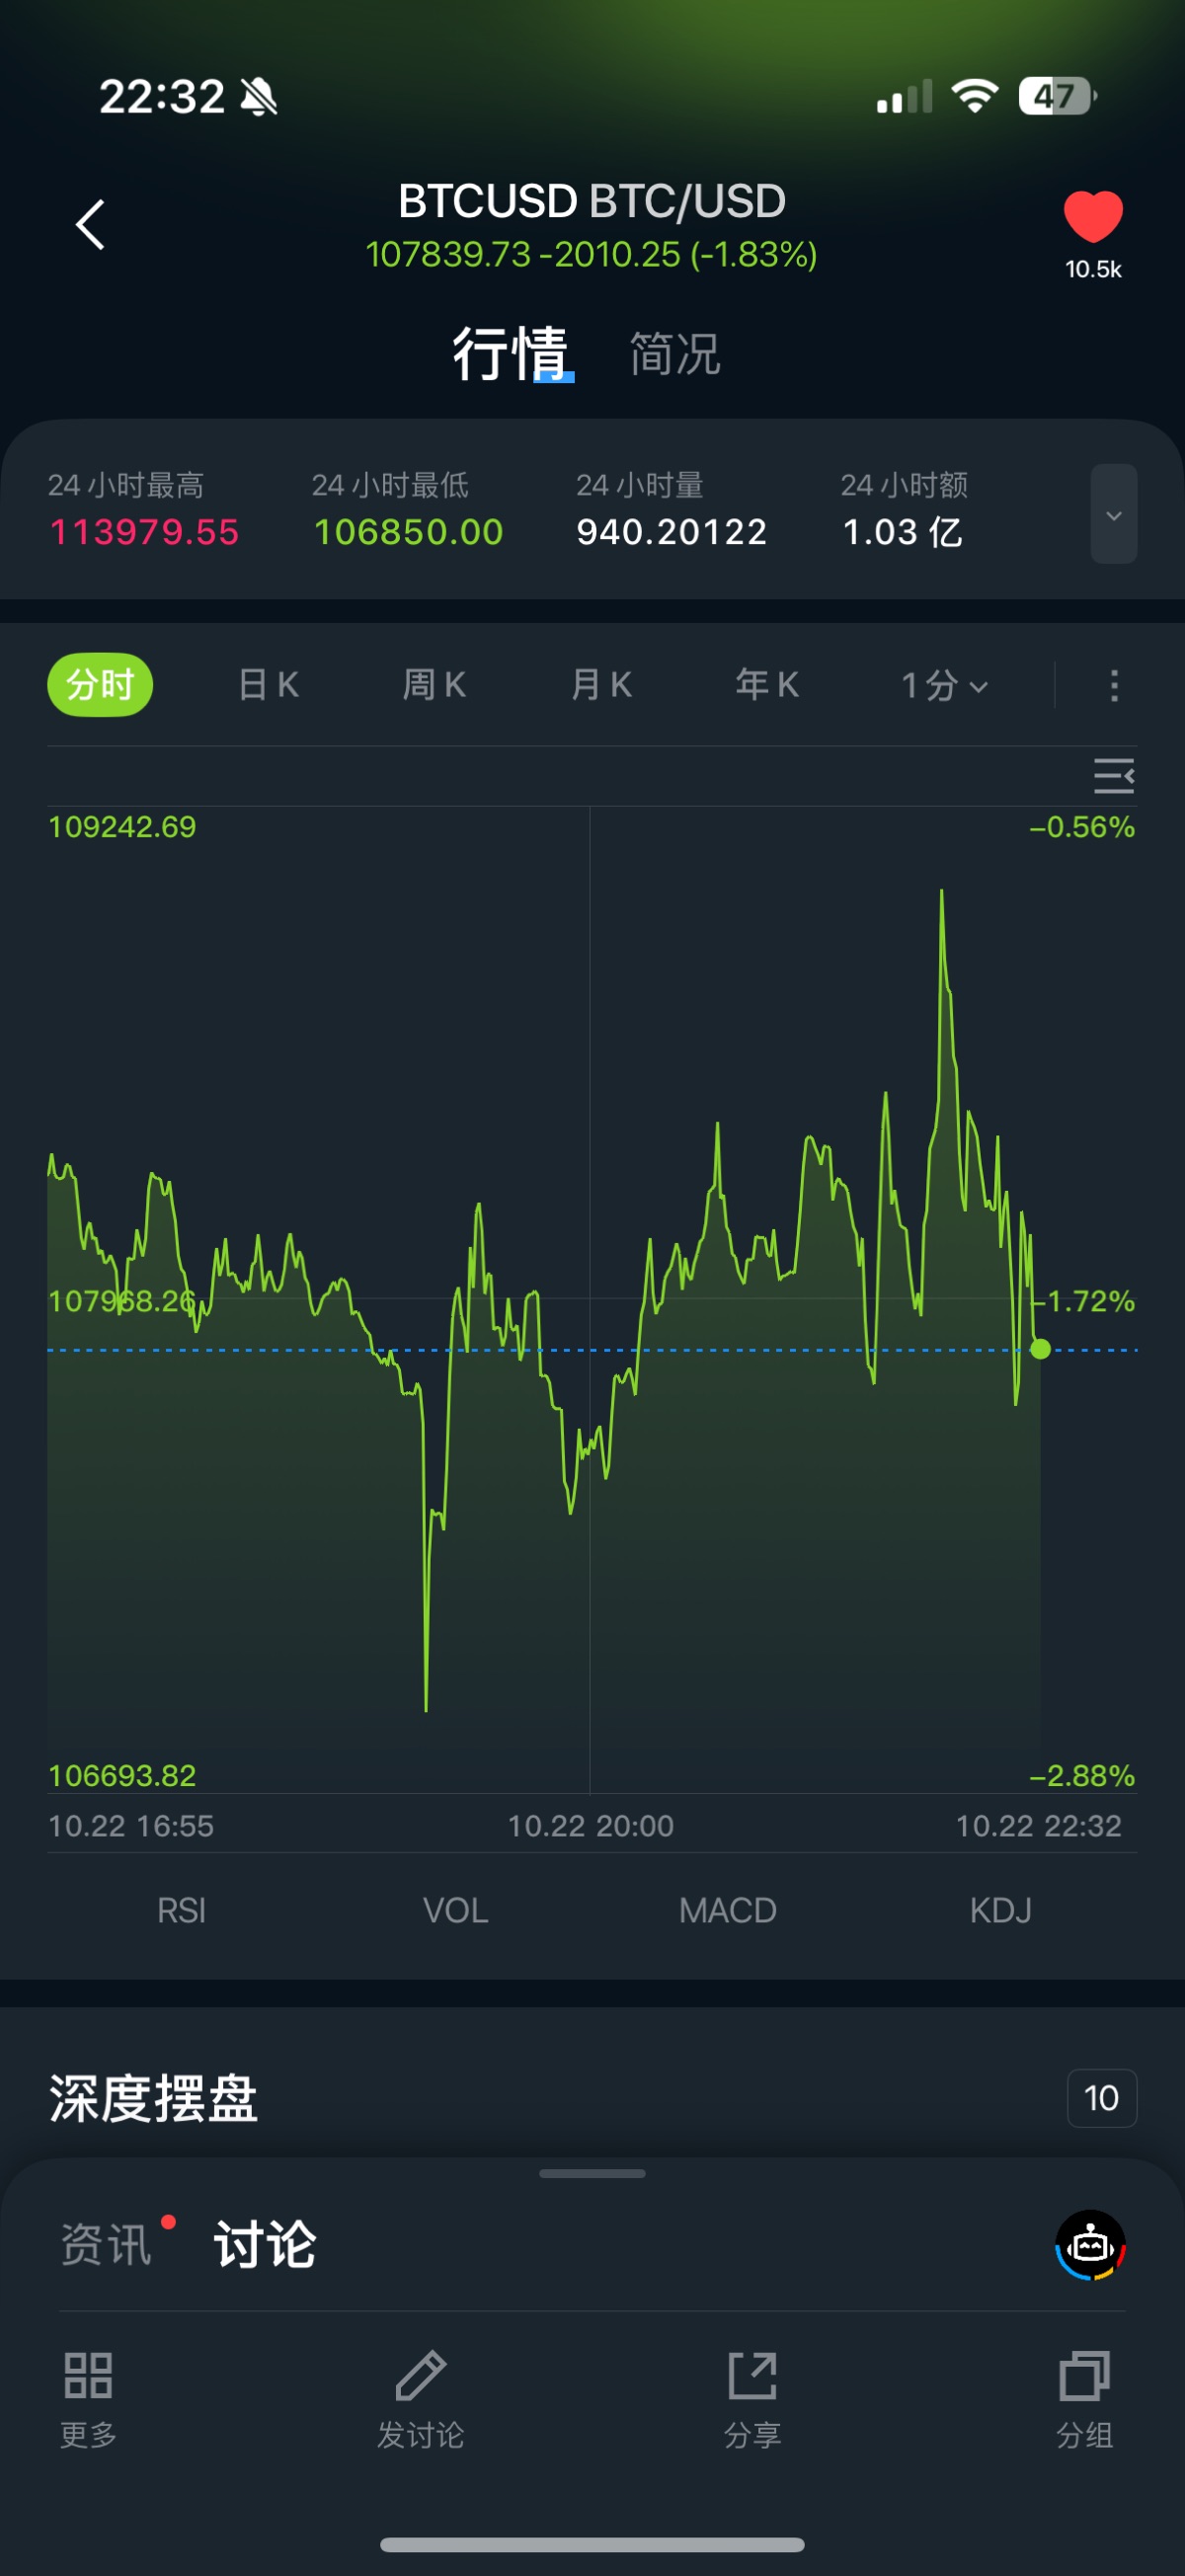Open the three-dot chart options menu
Image resolution: width=1185 pixels, height=2576 pixels.
1114,686
